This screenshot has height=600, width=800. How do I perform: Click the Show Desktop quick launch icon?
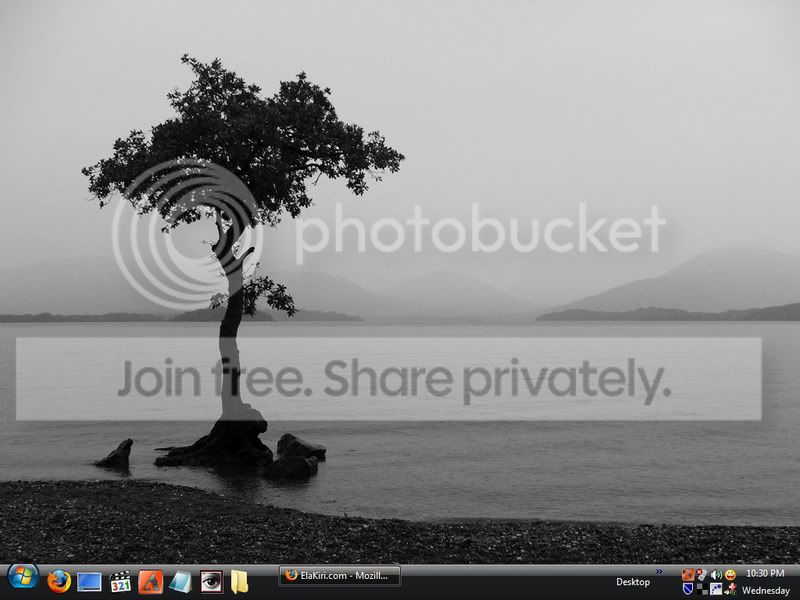(89, 582)
